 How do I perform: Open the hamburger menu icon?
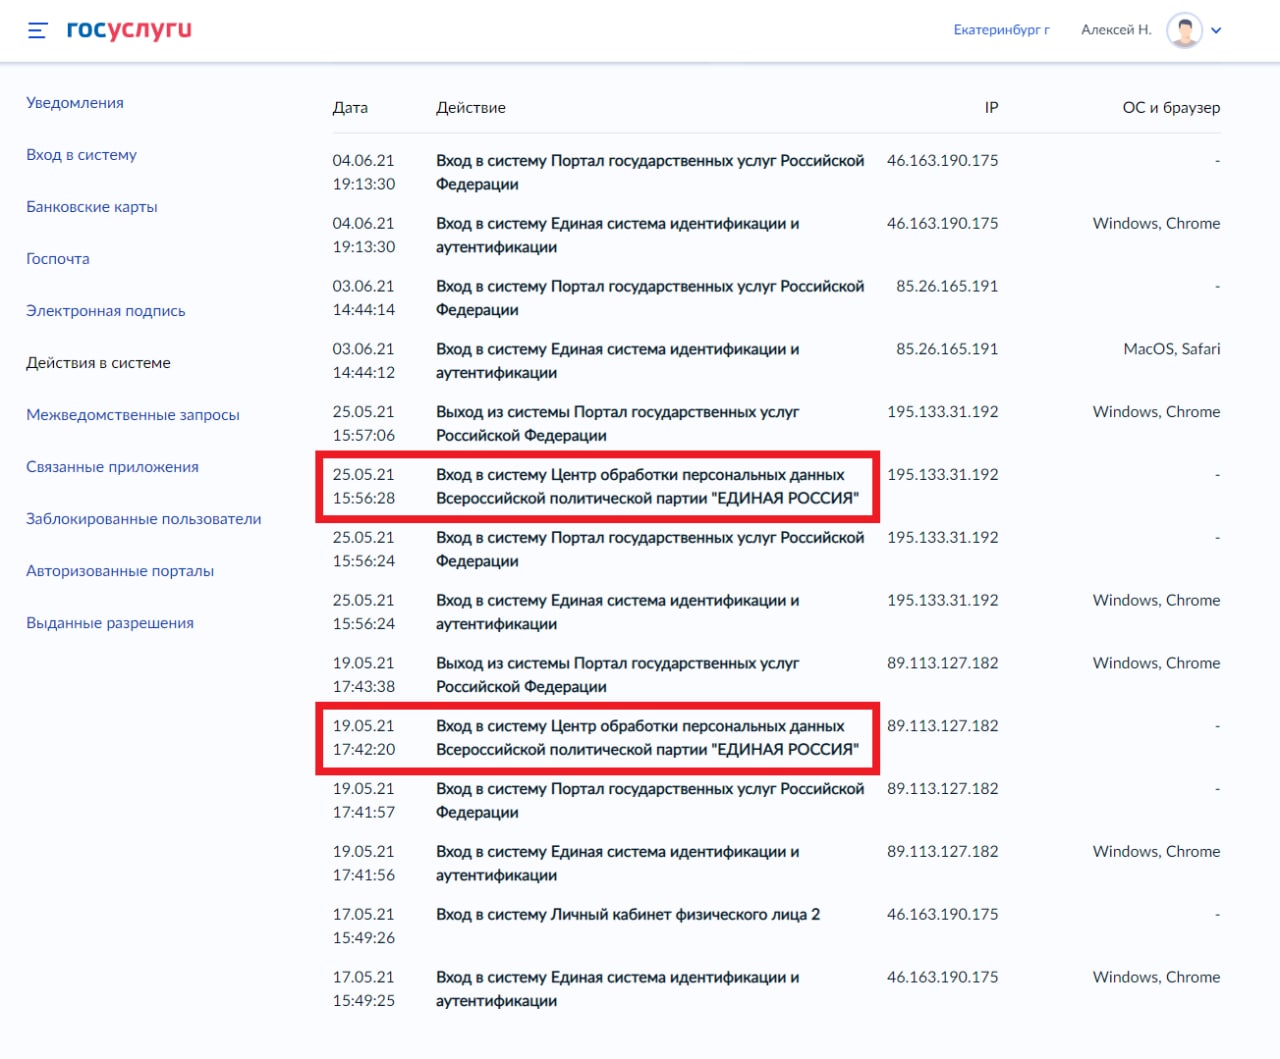pyautogui.click(x=37, y=31)
